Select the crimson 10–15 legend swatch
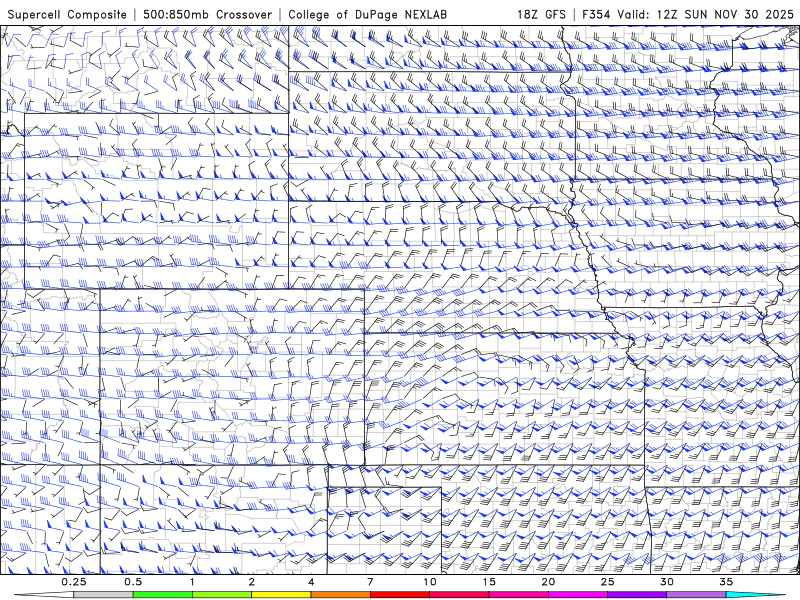Viewport: 800px width, 600px height. point(459,595)
